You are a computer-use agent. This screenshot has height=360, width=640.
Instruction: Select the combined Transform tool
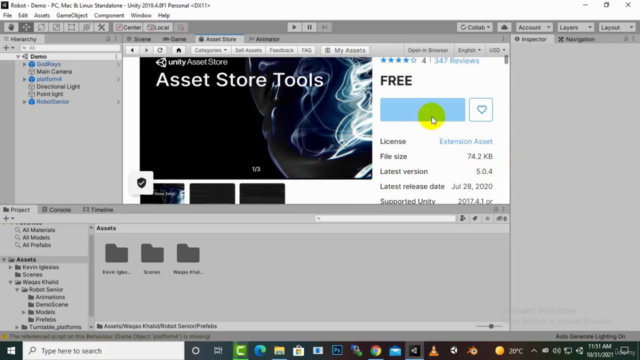click(x=87, y=27)
